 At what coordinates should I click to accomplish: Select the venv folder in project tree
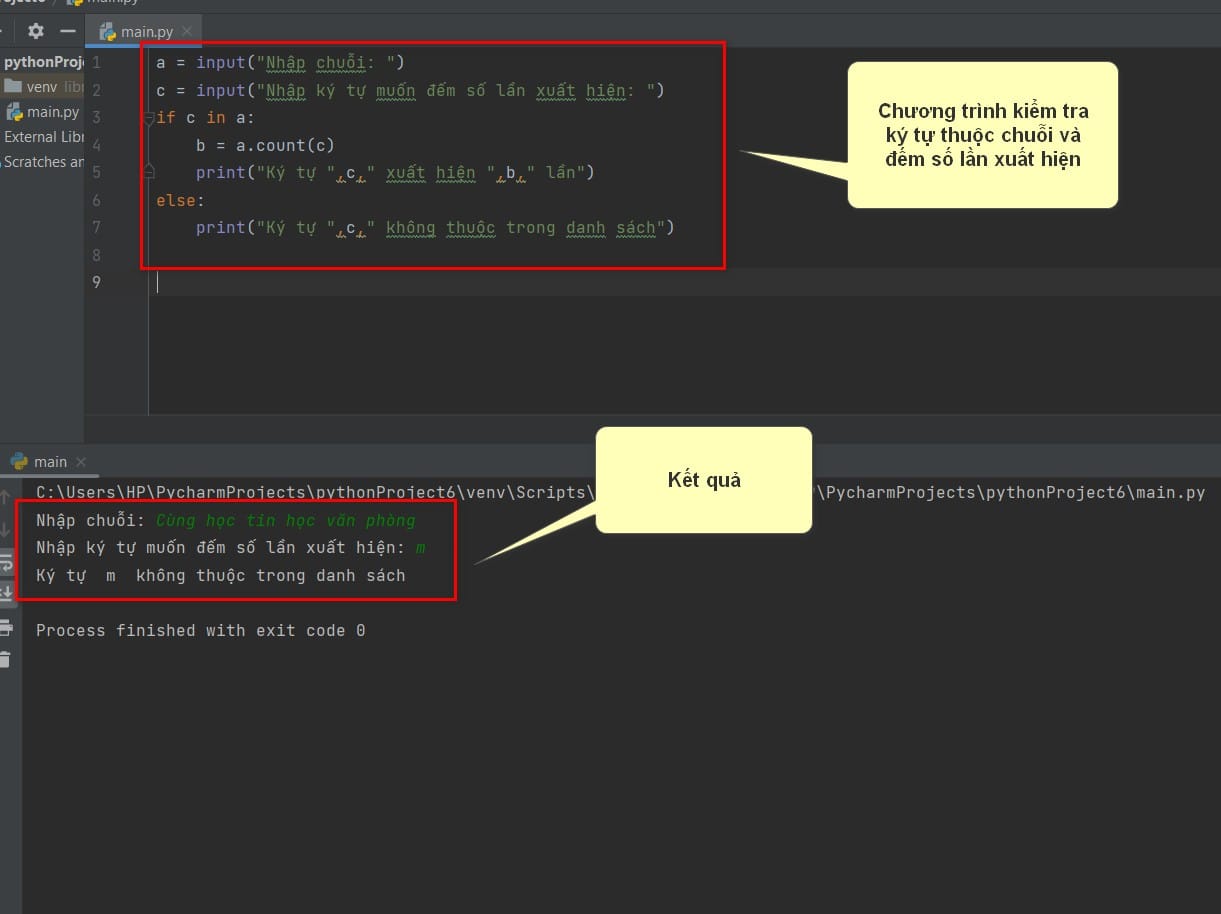(x=42, y=86)
